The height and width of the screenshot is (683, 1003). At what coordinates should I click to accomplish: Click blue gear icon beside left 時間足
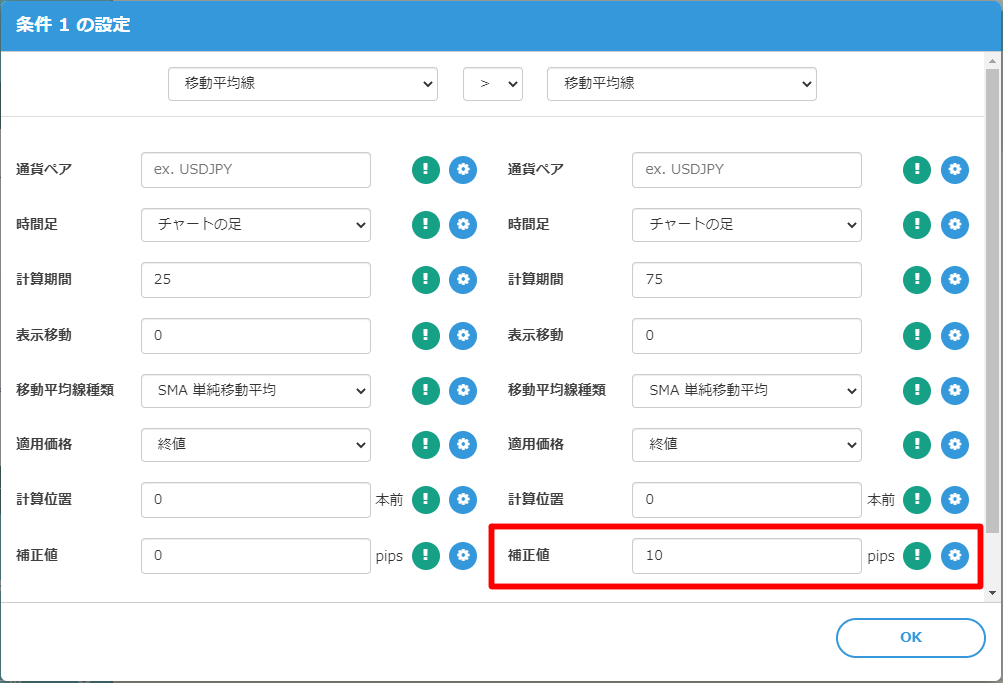pos(463,225)
